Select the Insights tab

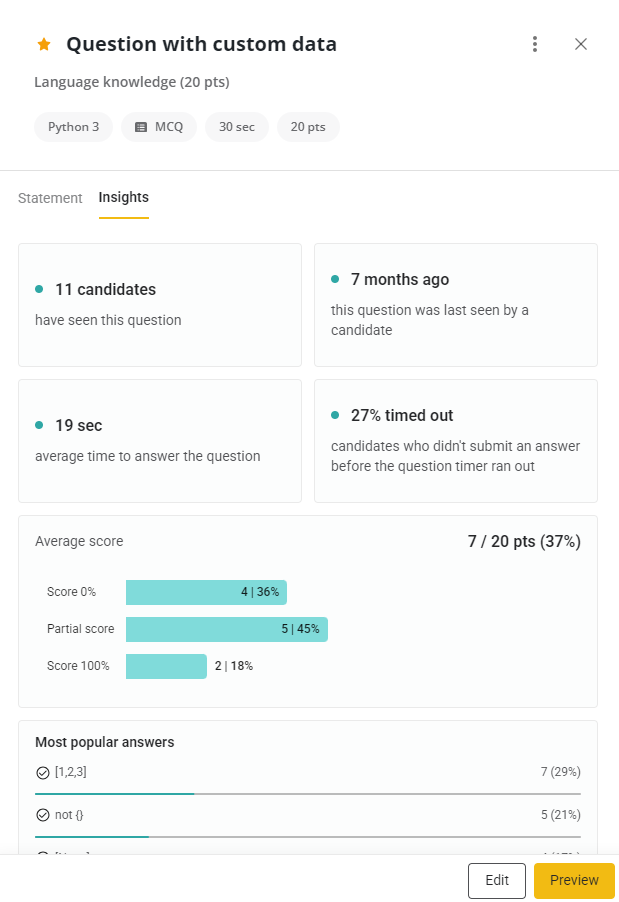pos(123,198)
